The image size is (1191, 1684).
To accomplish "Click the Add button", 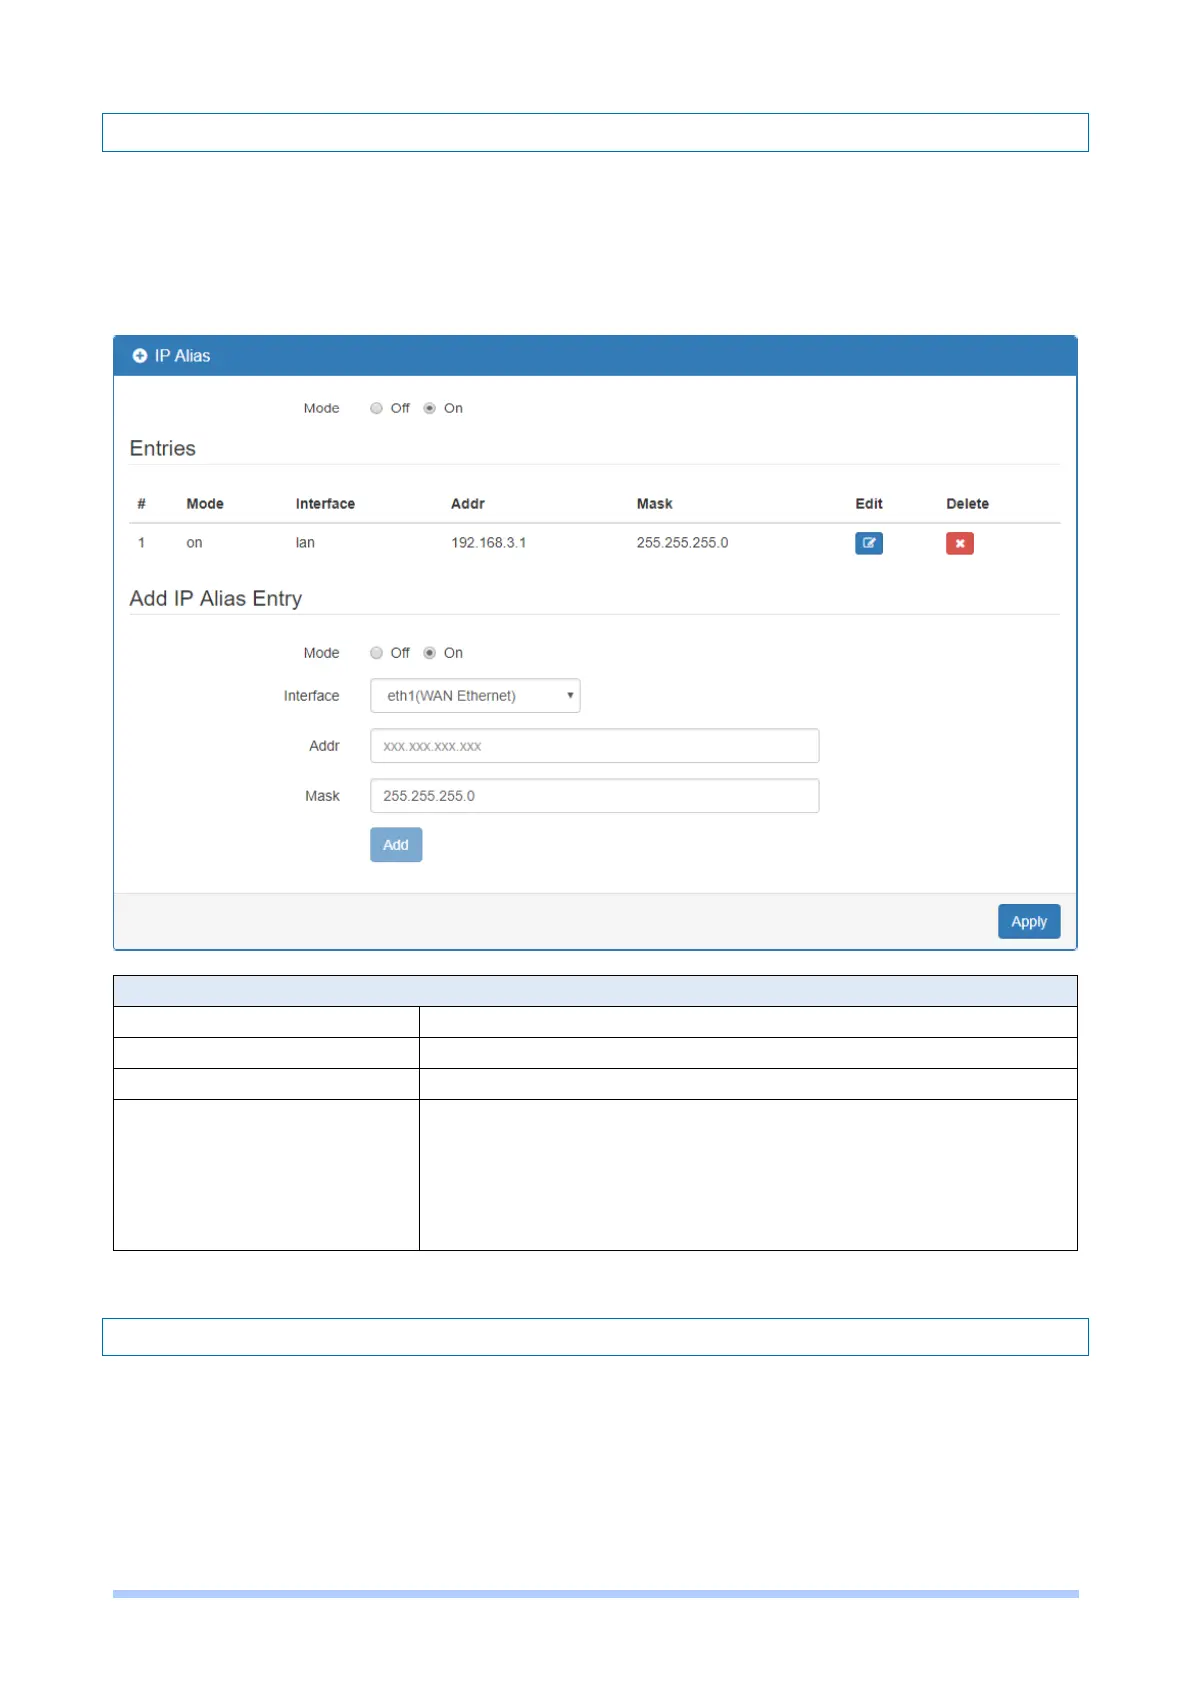I will point(396,845).
